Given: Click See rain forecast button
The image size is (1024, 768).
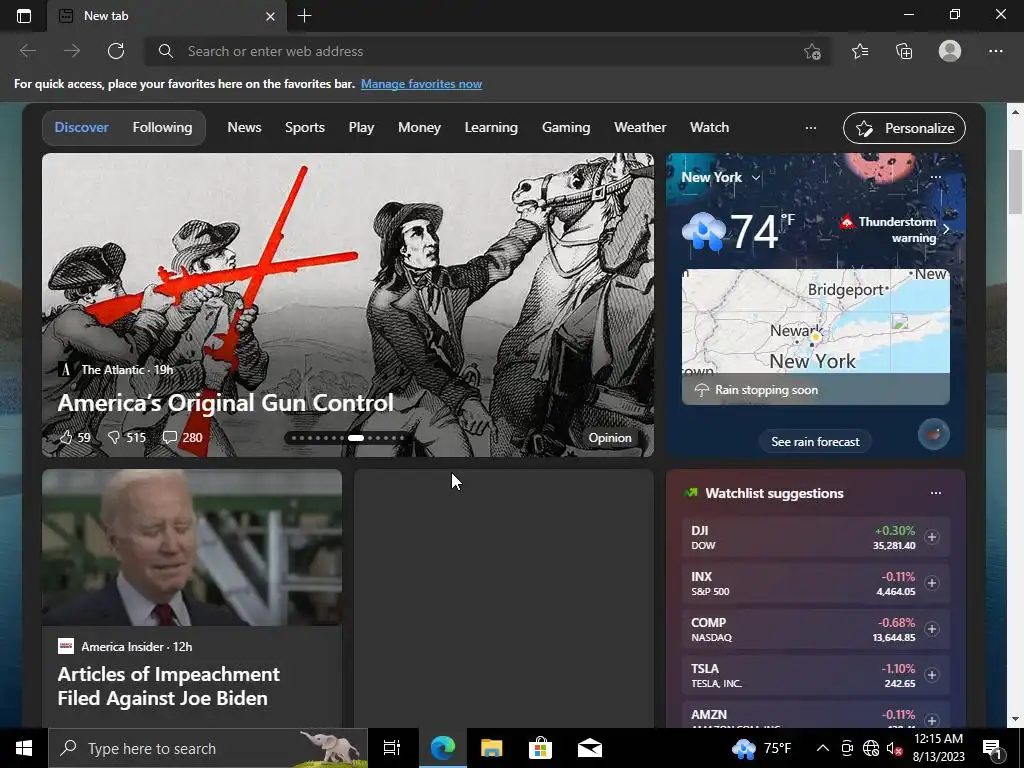Looking at the screenshot, I should click(x=815, y=441).
